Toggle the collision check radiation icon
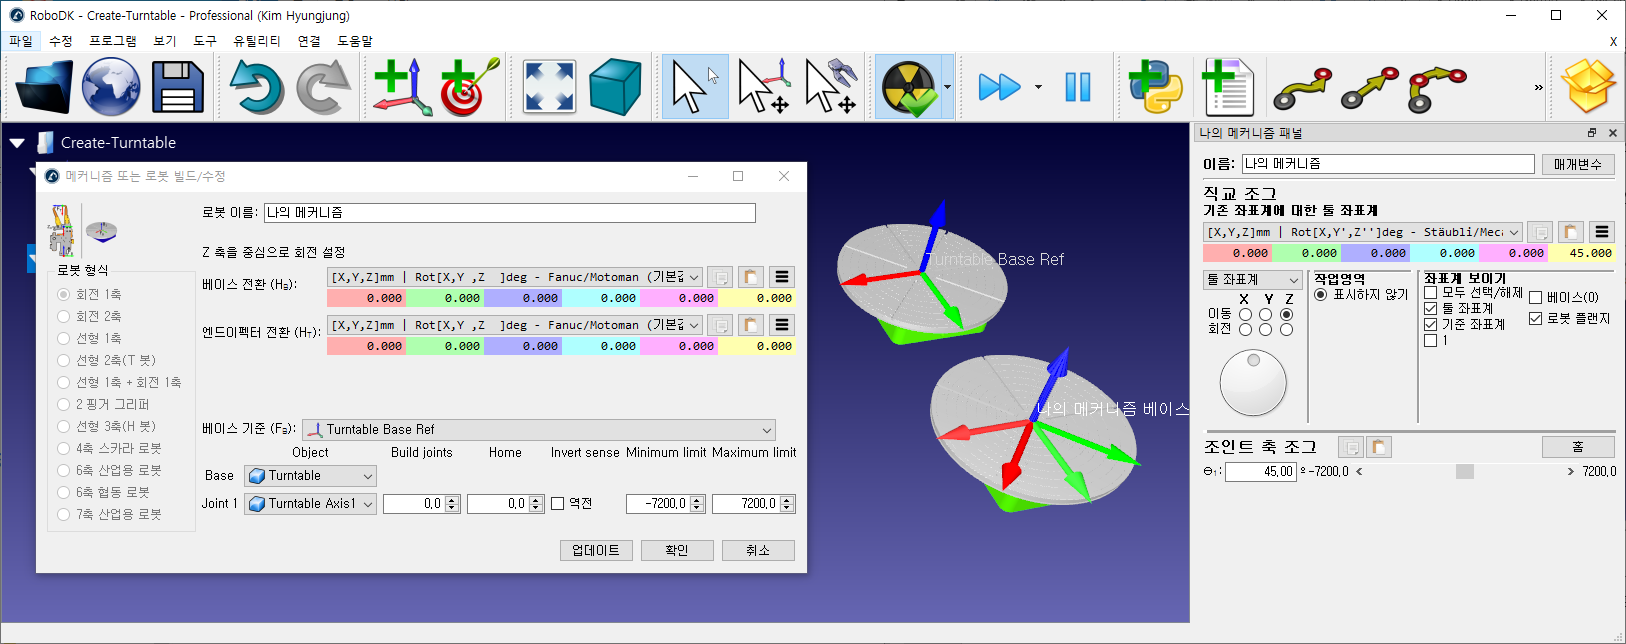 [908, 87]
